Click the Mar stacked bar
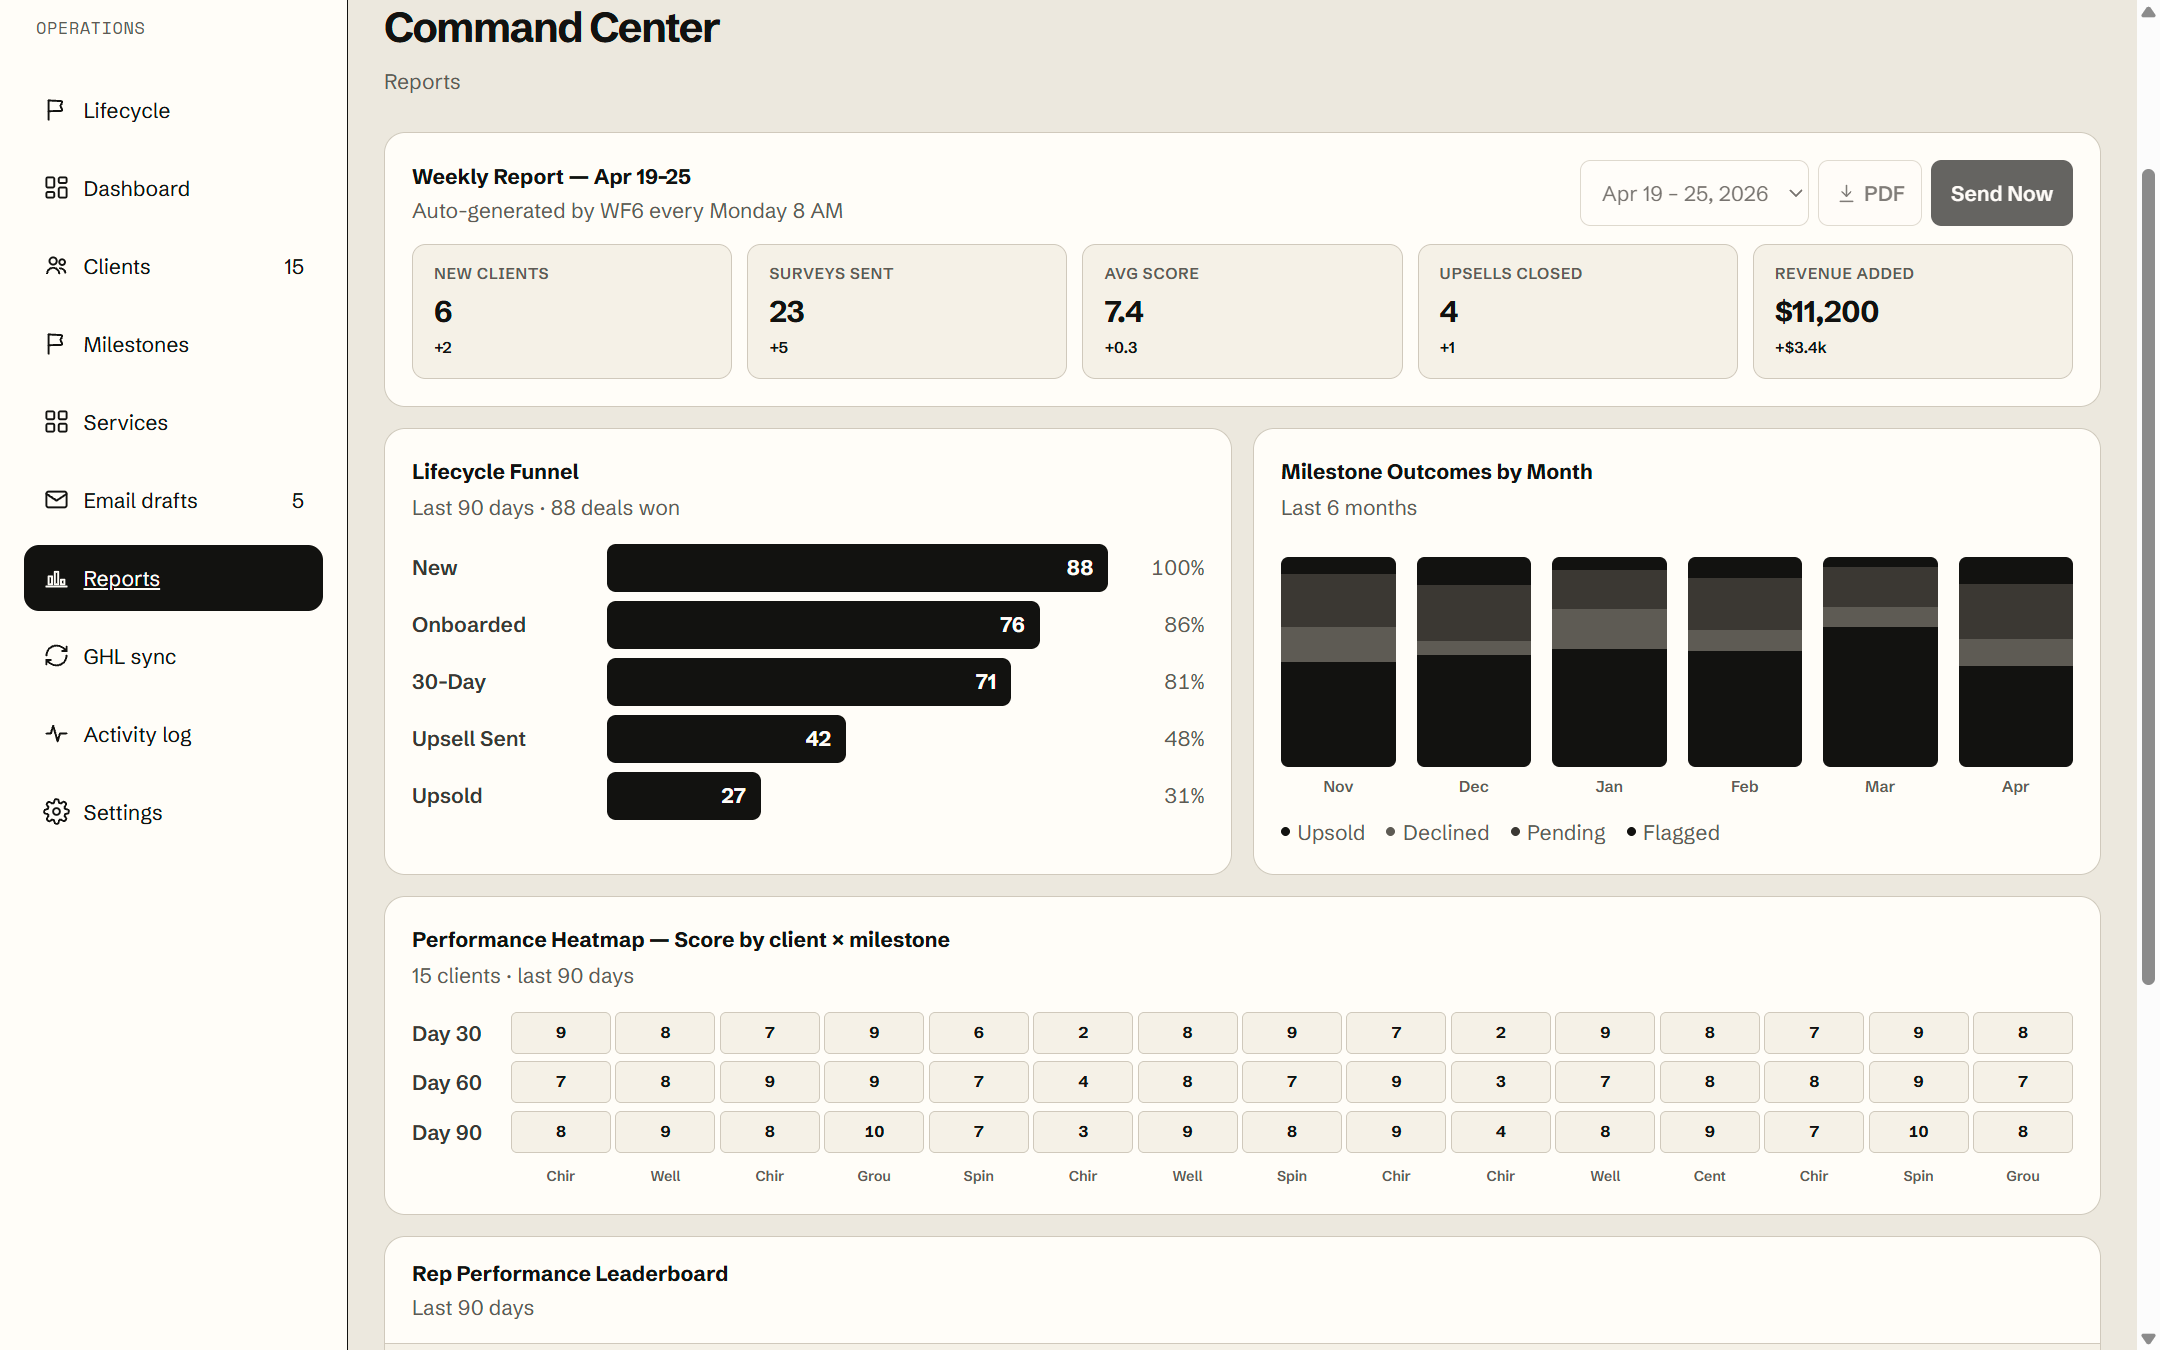 tap(1880, 662)
